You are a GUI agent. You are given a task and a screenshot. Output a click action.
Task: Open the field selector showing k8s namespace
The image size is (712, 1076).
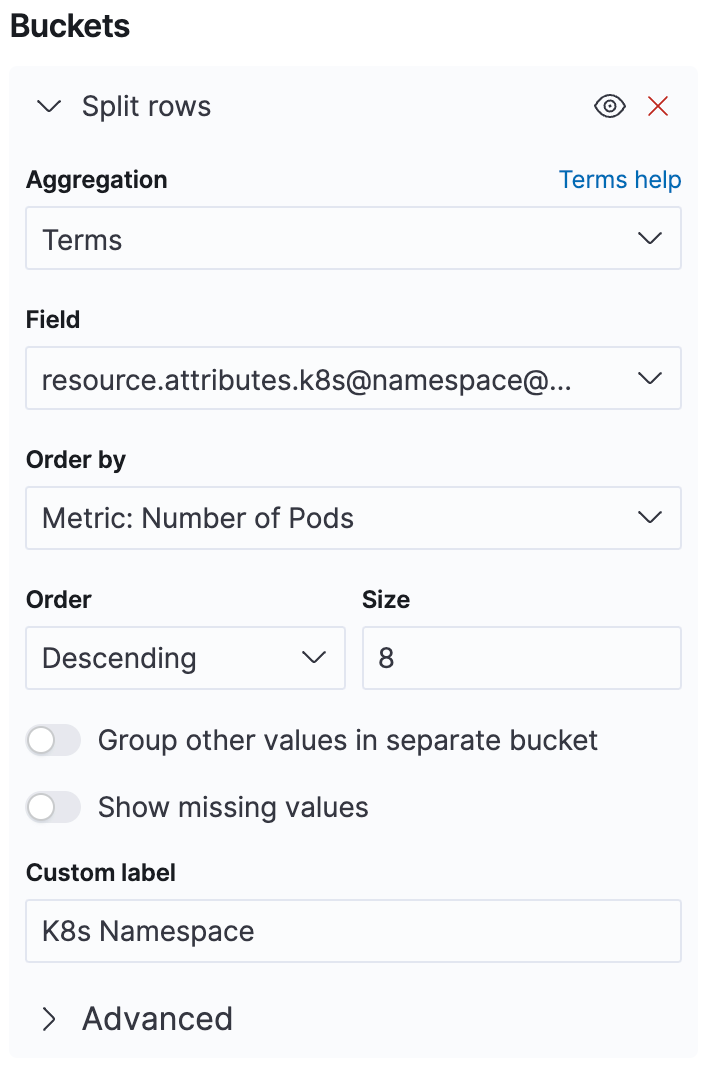pos(353,378)
